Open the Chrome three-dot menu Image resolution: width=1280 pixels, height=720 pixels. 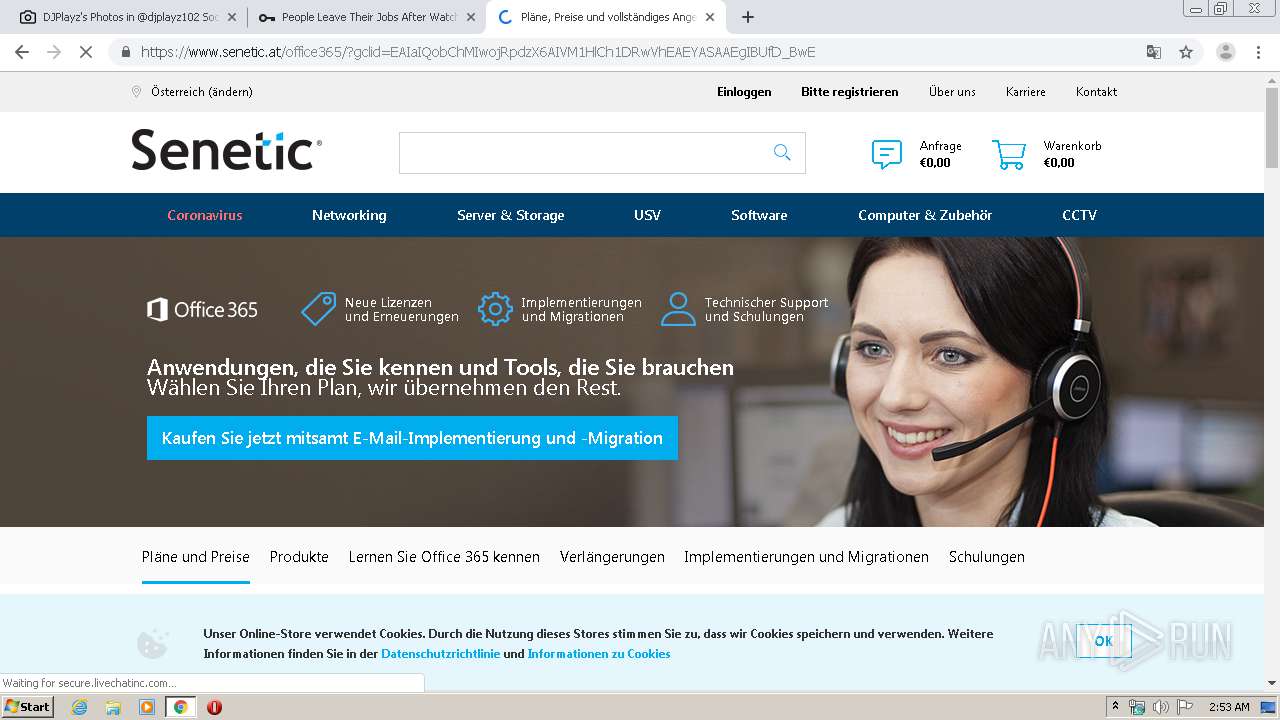pyautogui.click(x=1258, y=52)
